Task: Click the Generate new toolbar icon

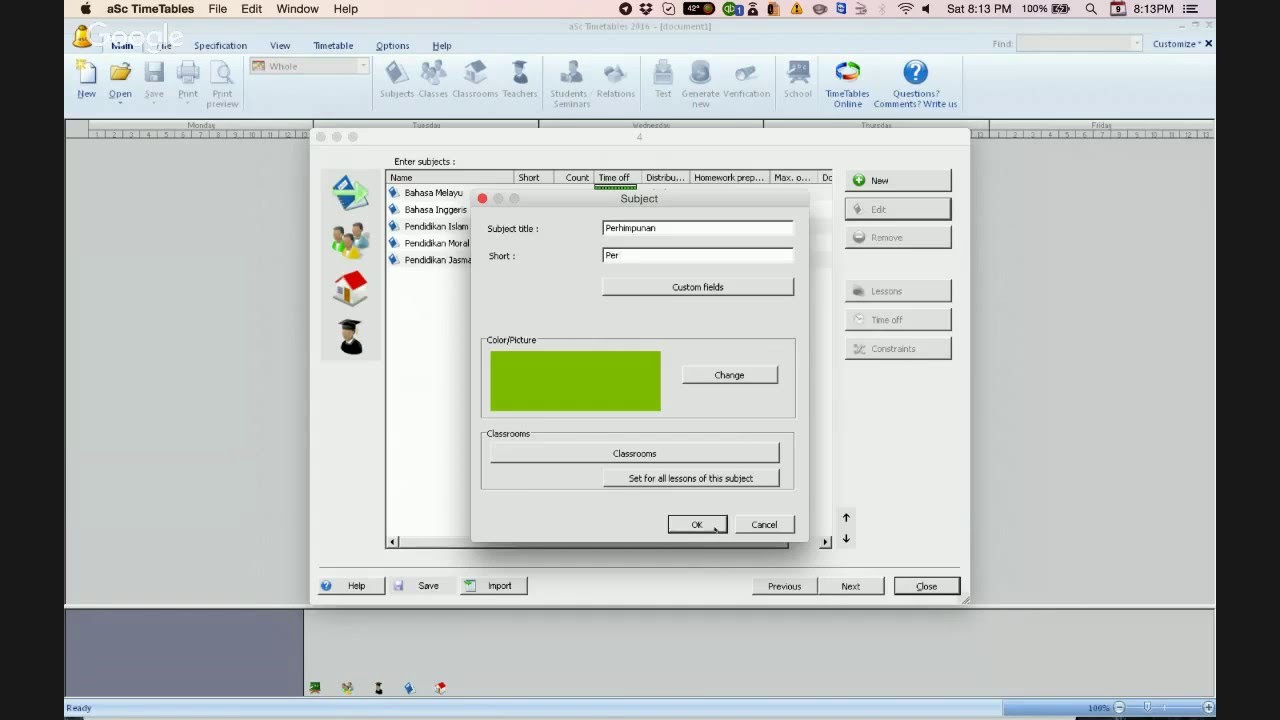Action: [x=701, y=84]
